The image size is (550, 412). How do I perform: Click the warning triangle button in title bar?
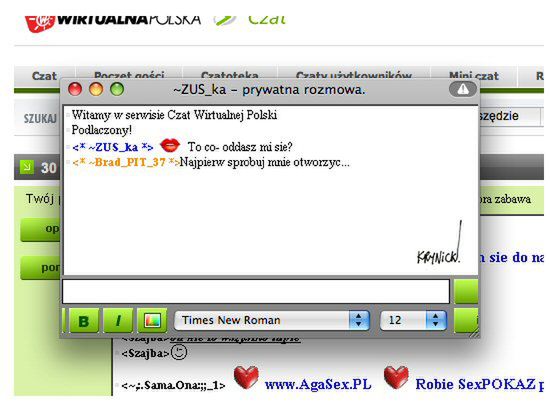pyautogui.click(x=463, y=89)
